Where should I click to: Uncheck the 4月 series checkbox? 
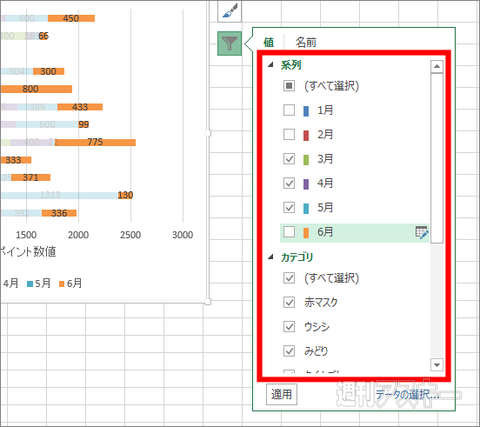289,183
